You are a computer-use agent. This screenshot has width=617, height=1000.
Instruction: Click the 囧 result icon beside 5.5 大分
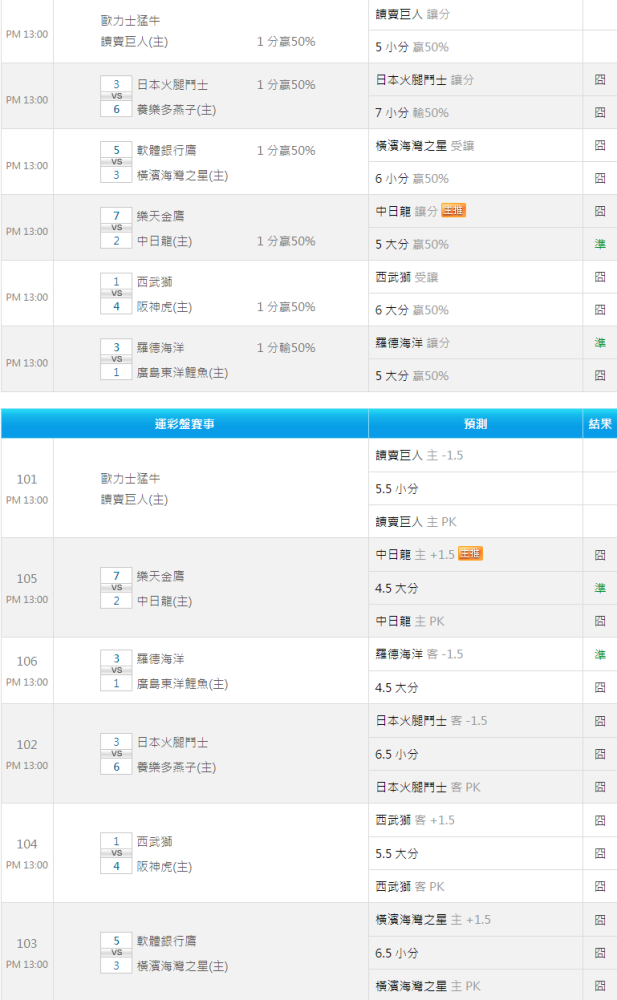coord(600,853)
